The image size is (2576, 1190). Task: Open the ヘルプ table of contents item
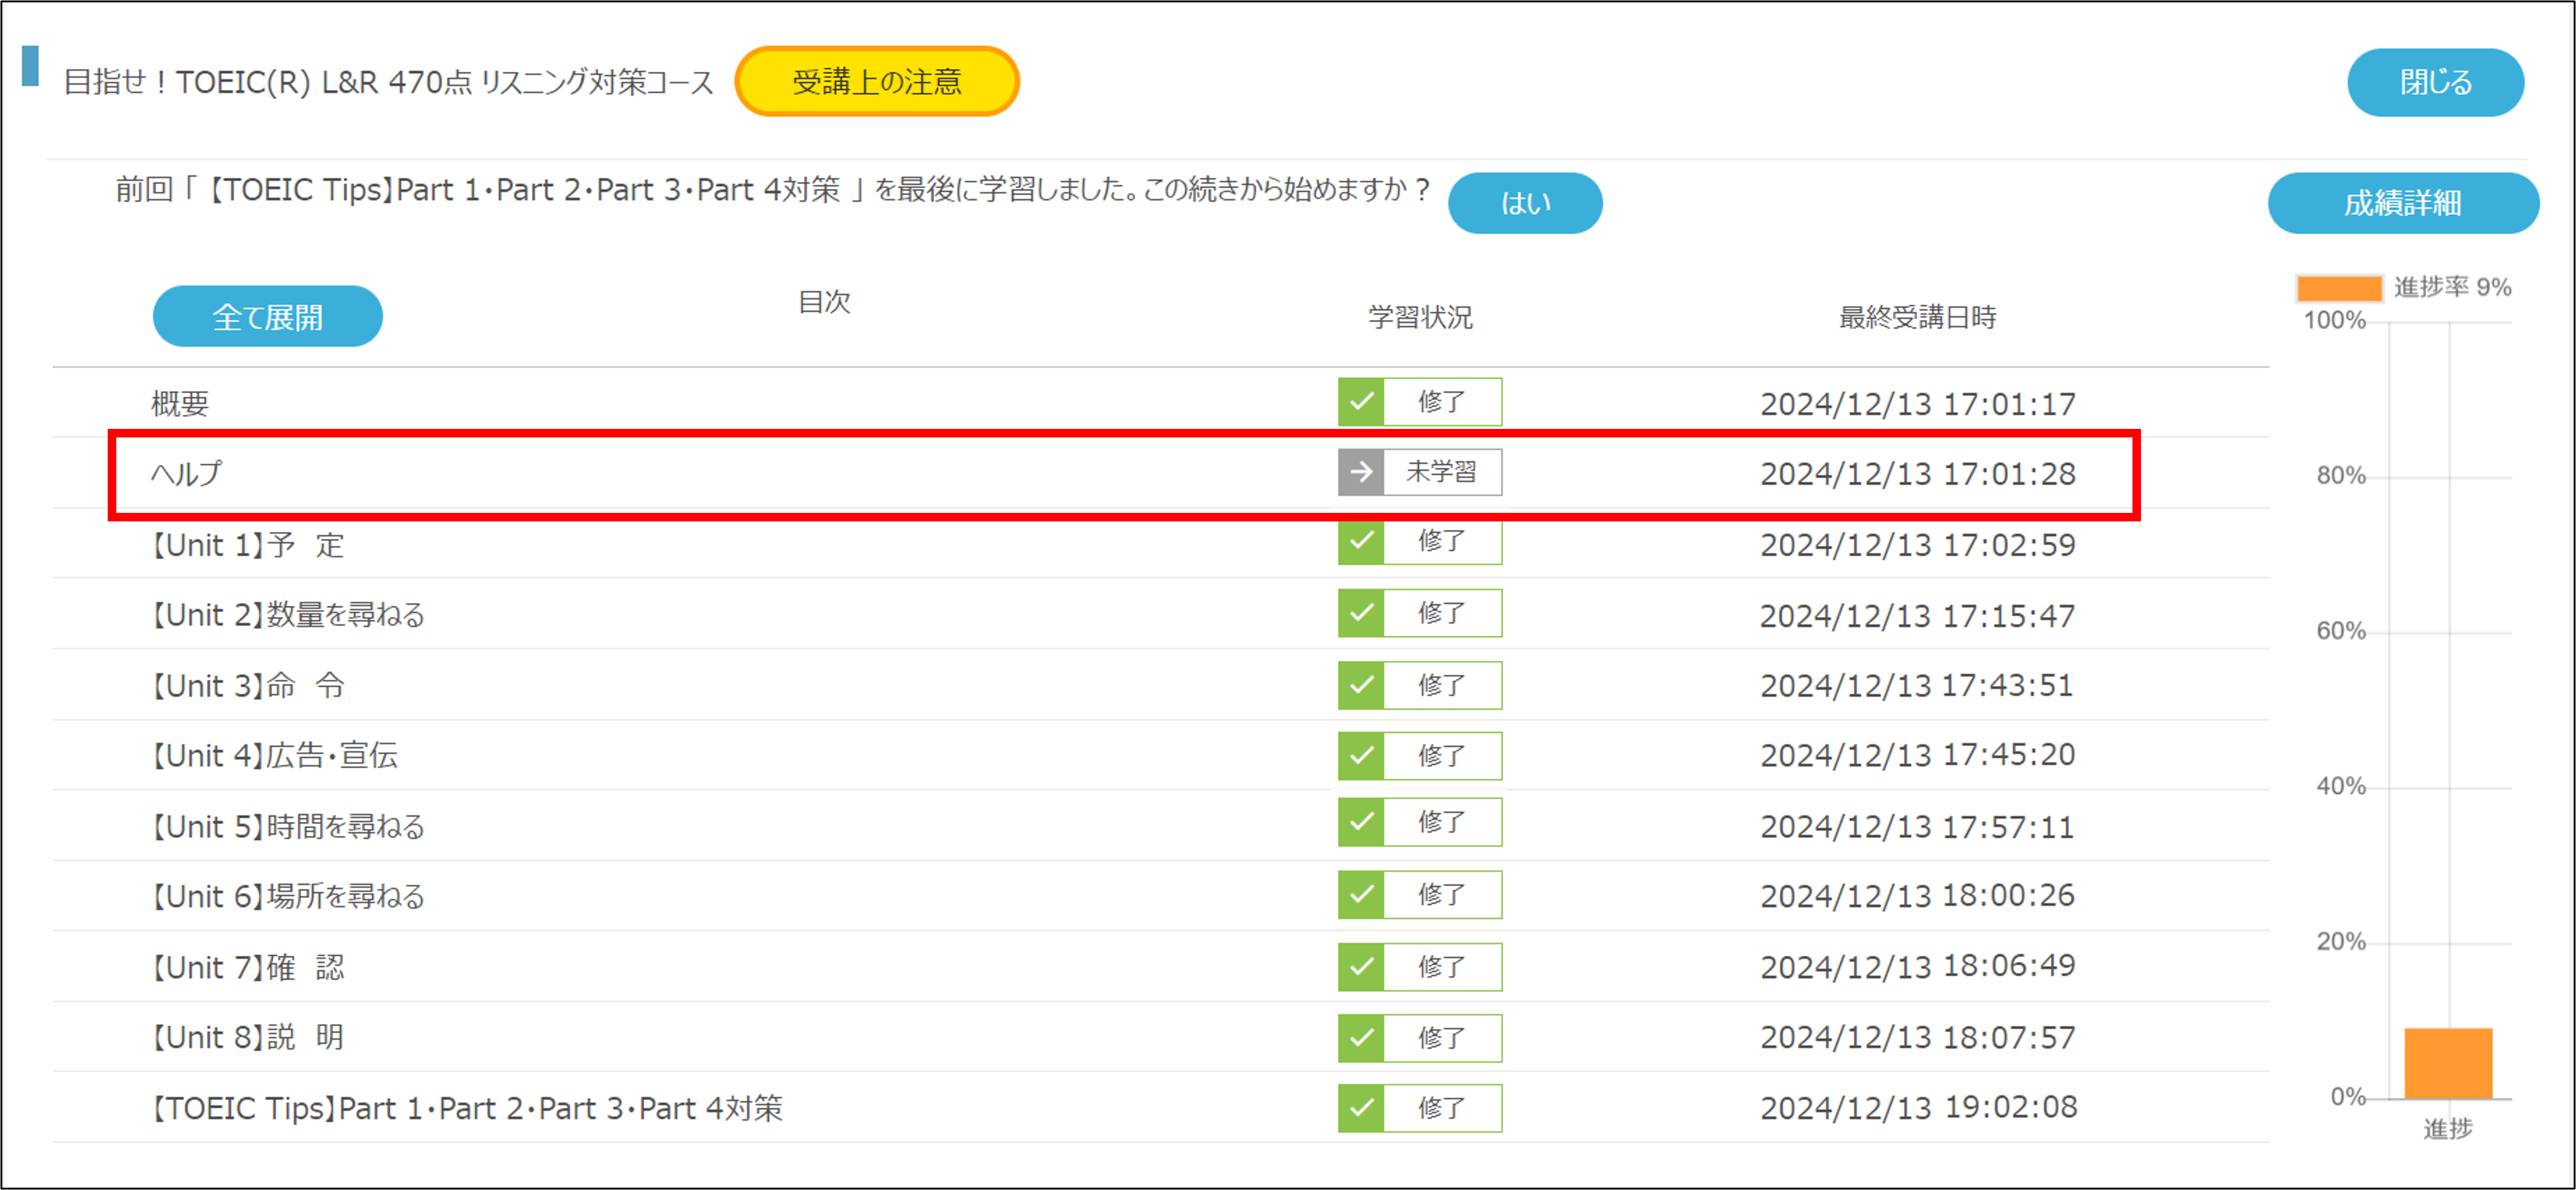tap(187, 474)
